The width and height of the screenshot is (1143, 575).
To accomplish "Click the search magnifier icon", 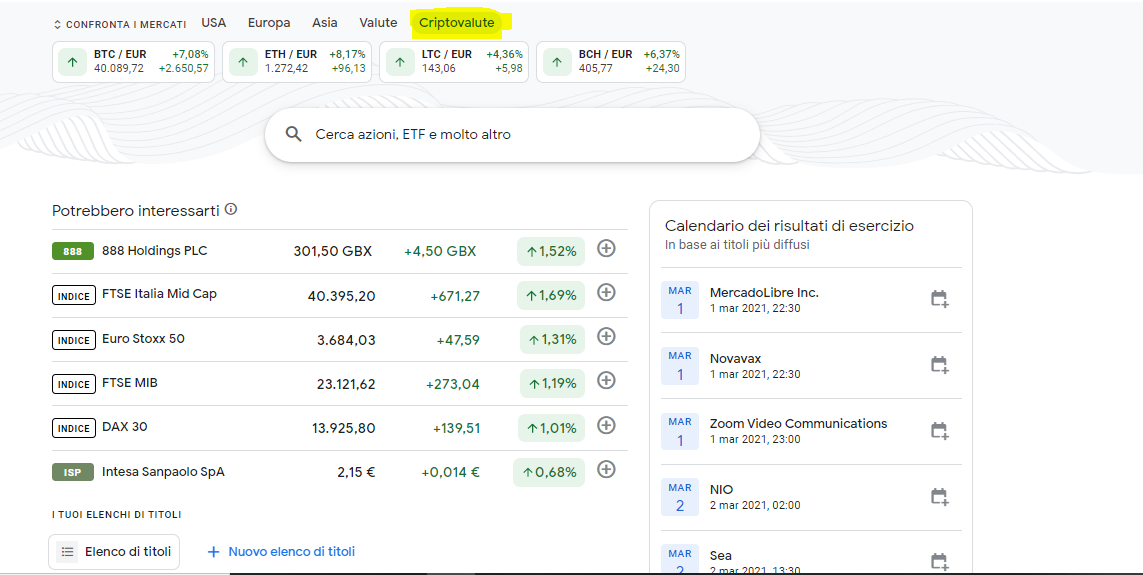I will point(294,134).
